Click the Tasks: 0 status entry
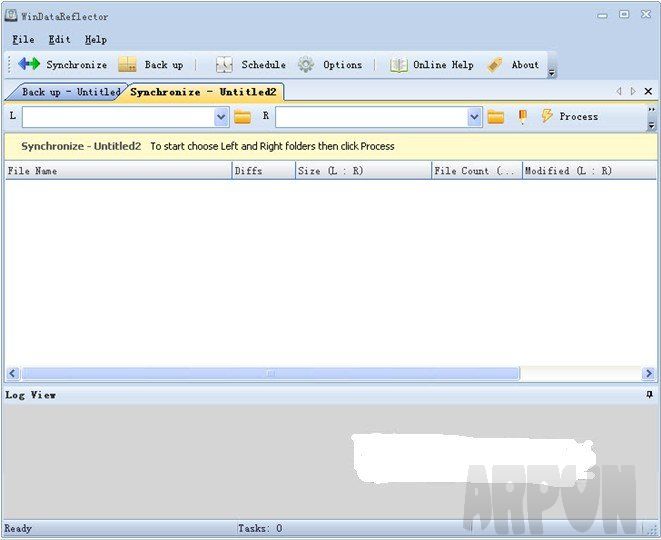This screenshot has width=661, height=540. click(x=260, y=528)
